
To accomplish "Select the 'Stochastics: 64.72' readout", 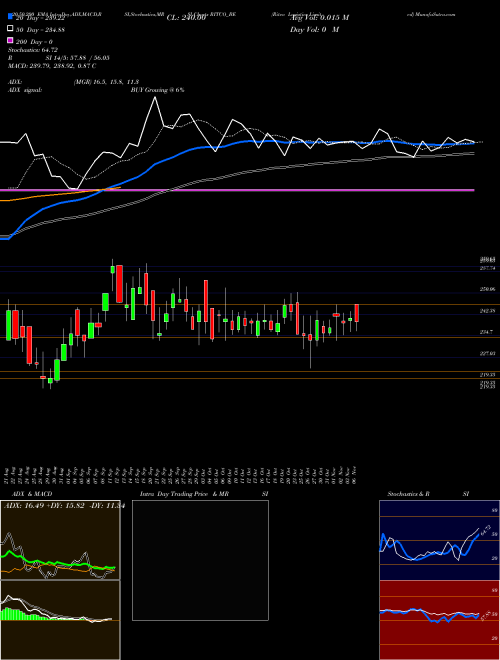I will tap(32, 50).
